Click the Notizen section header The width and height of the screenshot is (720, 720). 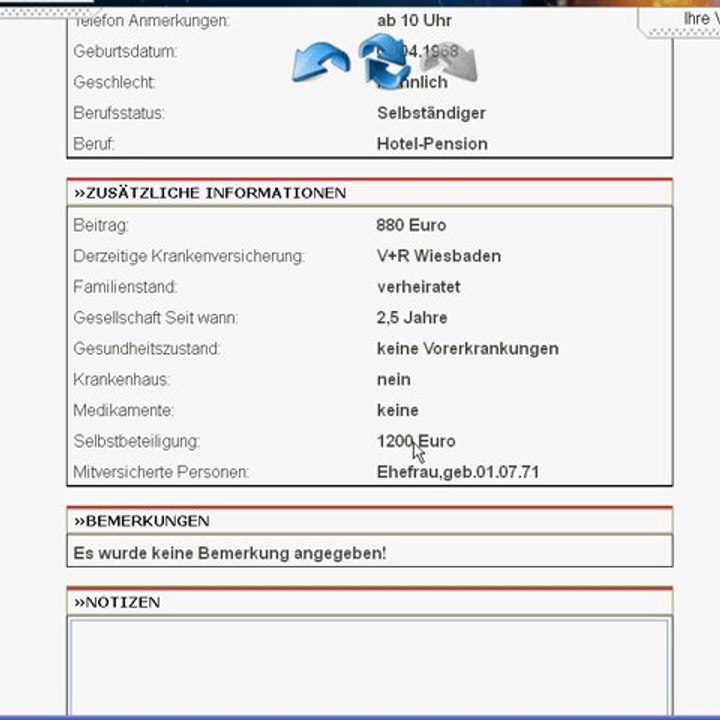370,602
